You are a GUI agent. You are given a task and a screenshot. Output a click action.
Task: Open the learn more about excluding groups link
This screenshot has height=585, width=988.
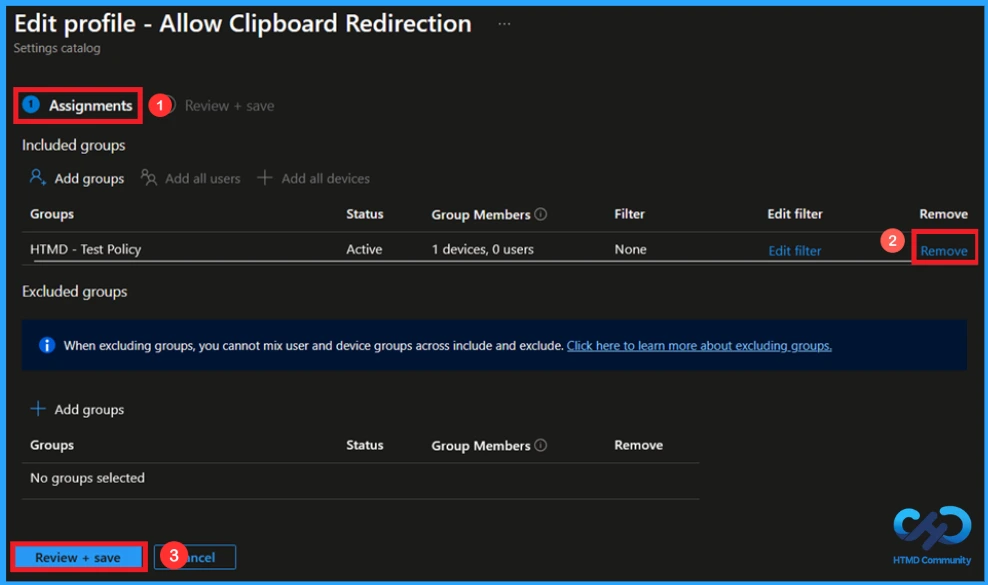click(x=699, y=345)
